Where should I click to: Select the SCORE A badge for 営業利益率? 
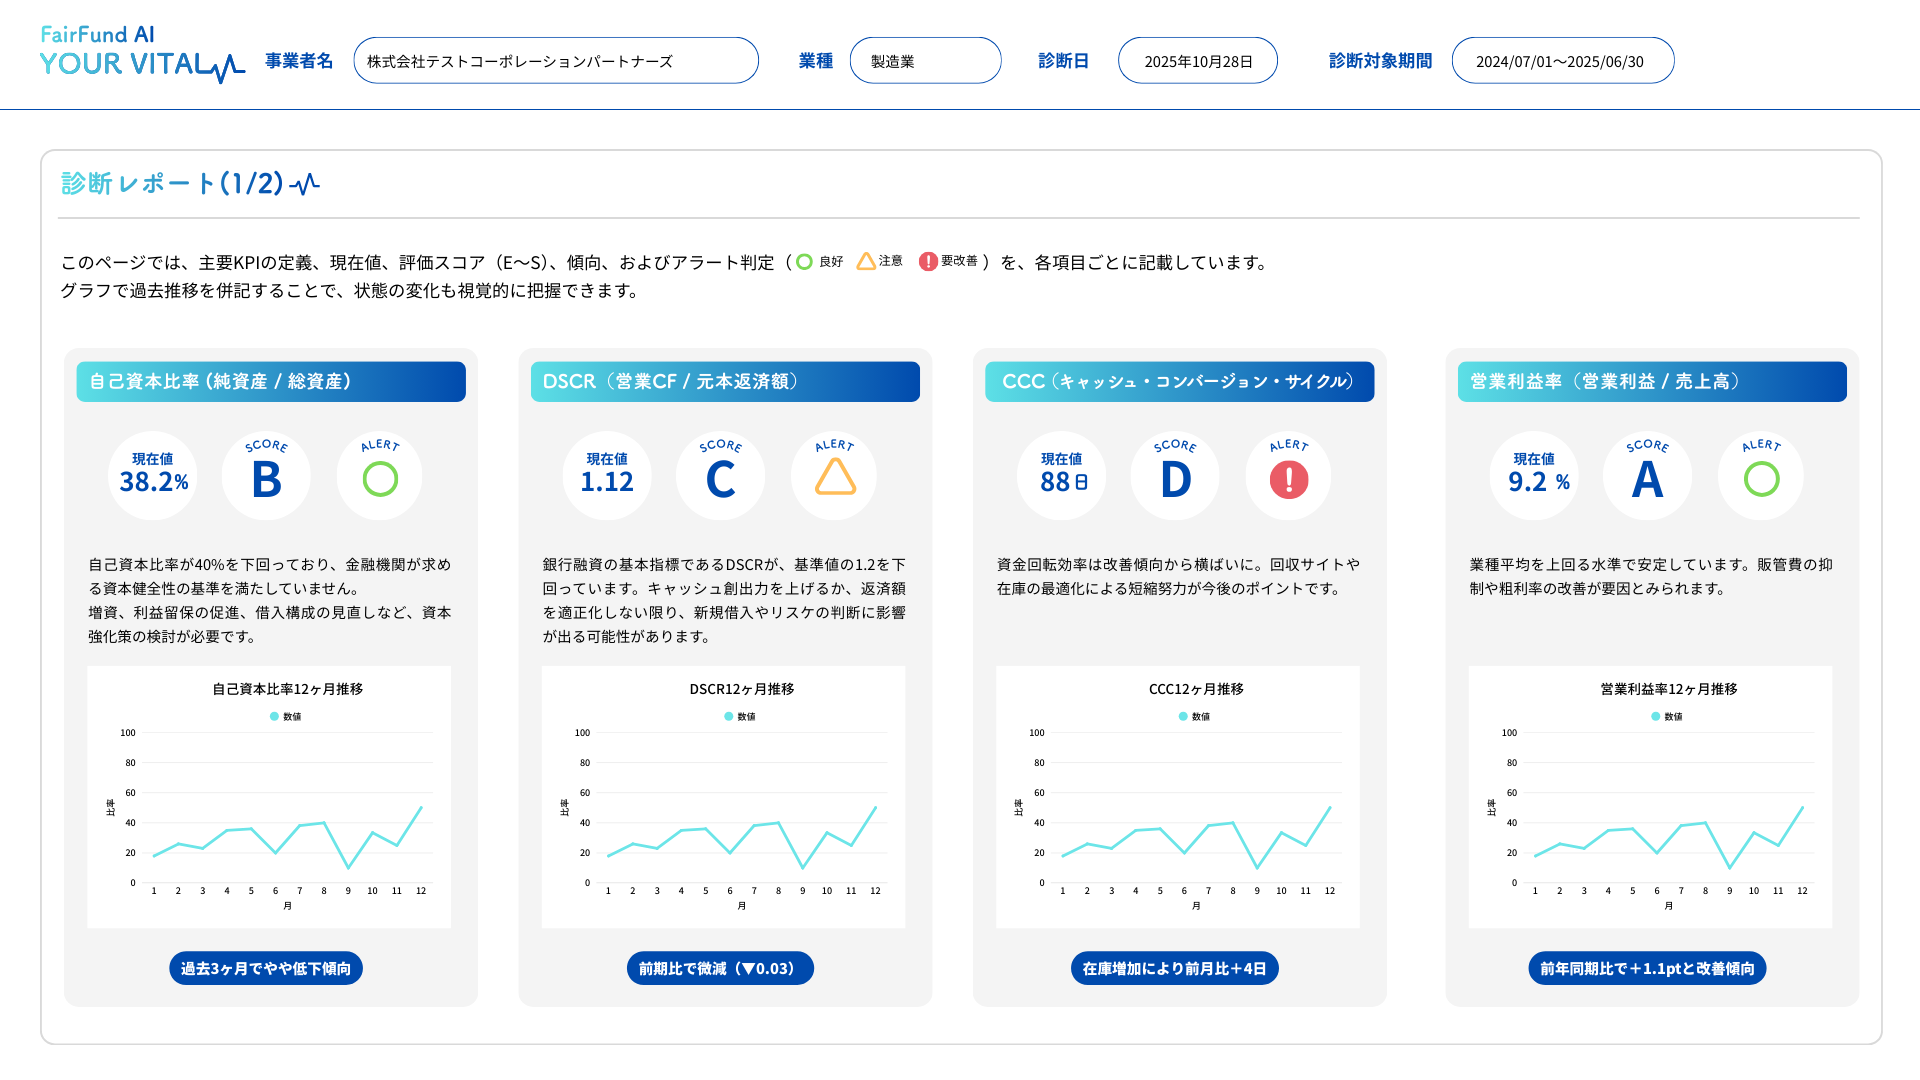coord(1647,476)
